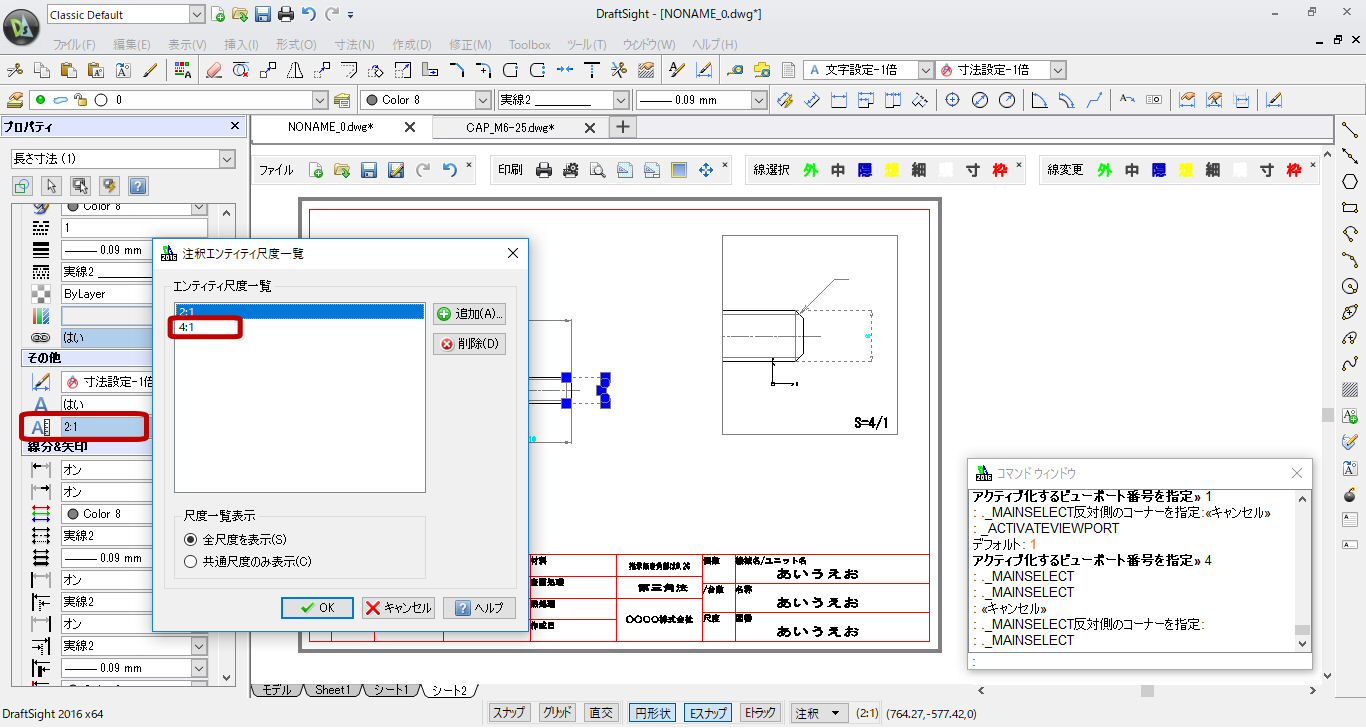Click the キャンセル button in the dialog
Screen dimensions: 1366x728
click(398, 608)
